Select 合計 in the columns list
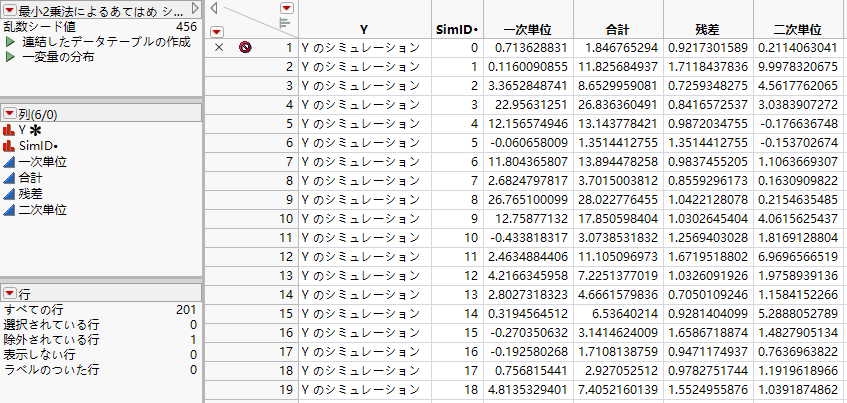 [30, 177]
